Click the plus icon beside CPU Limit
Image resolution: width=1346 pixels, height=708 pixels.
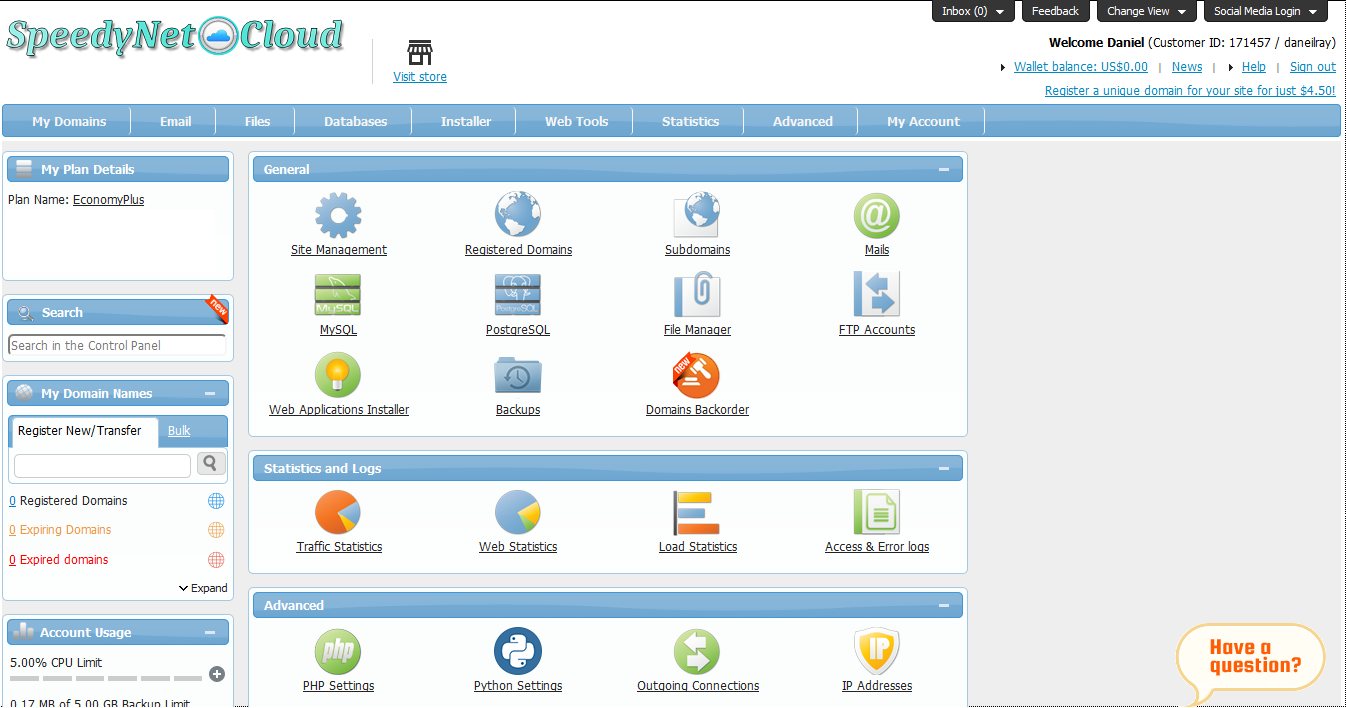pyautogui.click(x=217, y=674)
